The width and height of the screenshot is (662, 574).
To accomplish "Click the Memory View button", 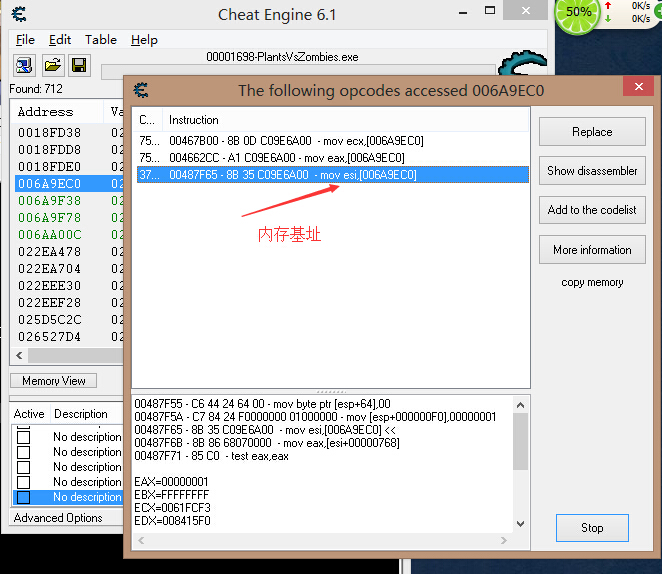I will tap(54, 381).
